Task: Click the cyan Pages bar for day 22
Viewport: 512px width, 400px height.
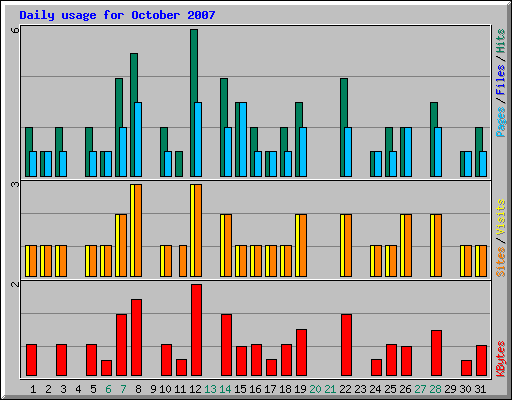Action: click(x=348, y=152)
